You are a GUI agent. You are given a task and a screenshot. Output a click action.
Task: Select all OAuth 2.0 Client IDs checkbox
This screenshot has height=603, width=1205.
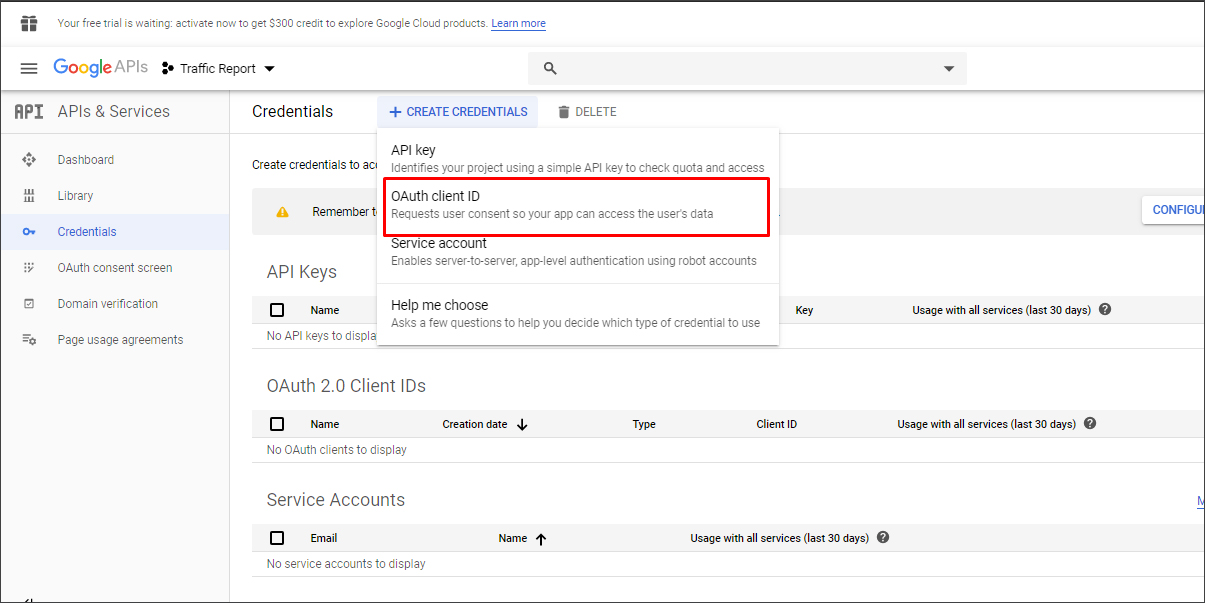[x=277, y=424]
